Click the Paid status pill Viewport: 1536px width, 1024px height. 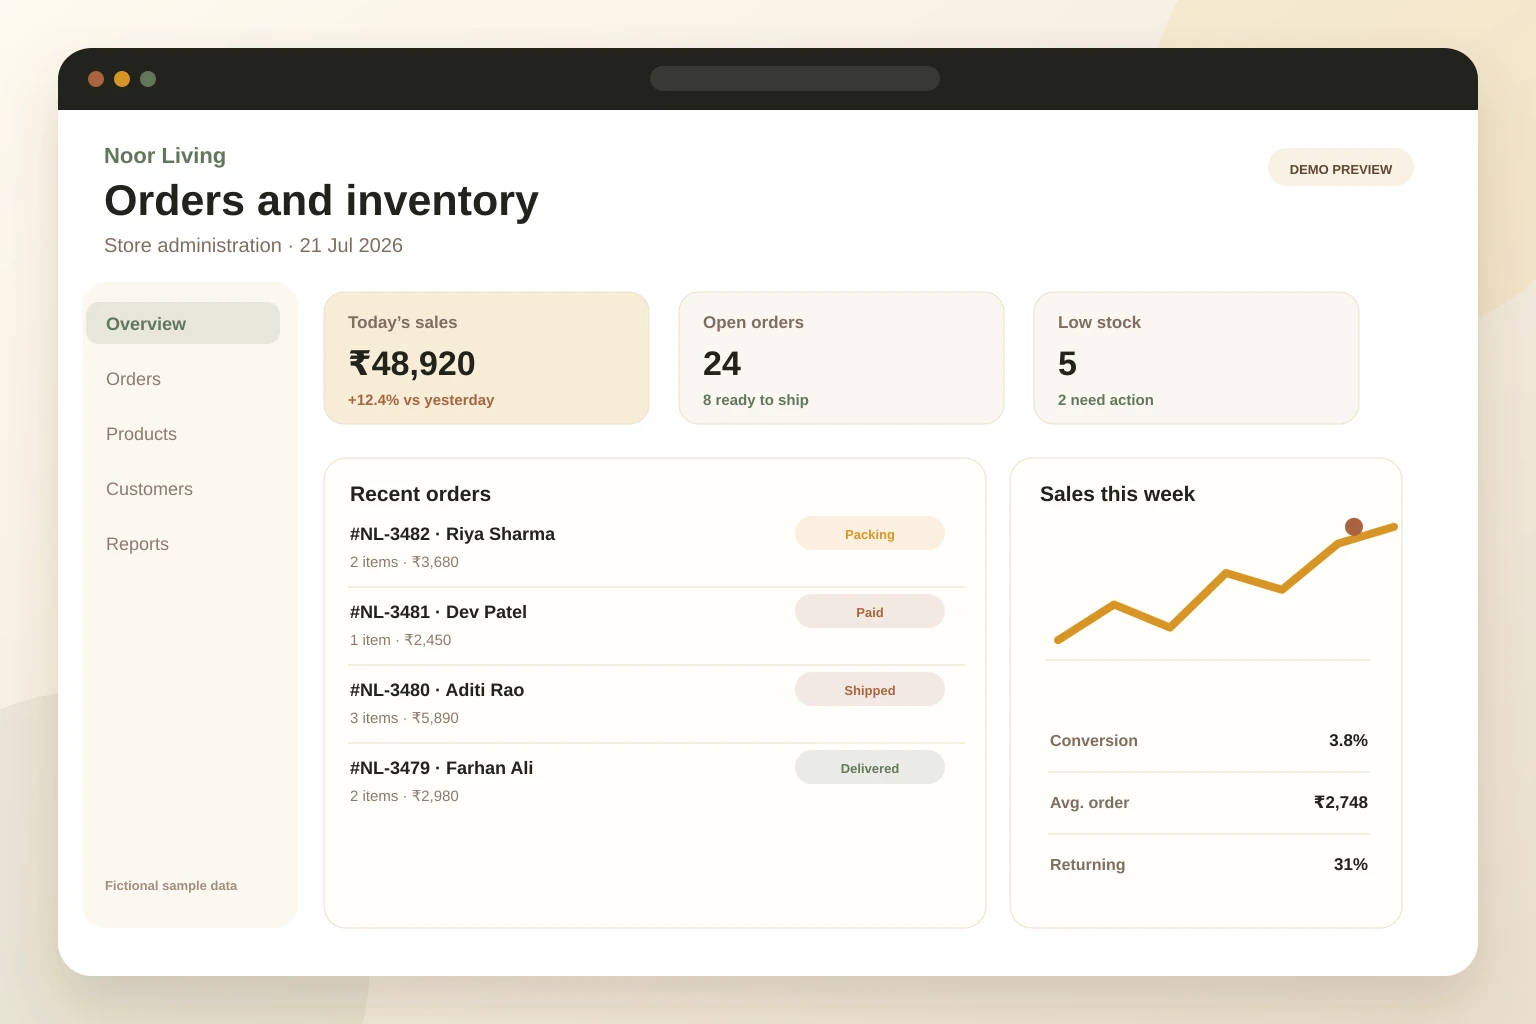(x=870, y=612)
